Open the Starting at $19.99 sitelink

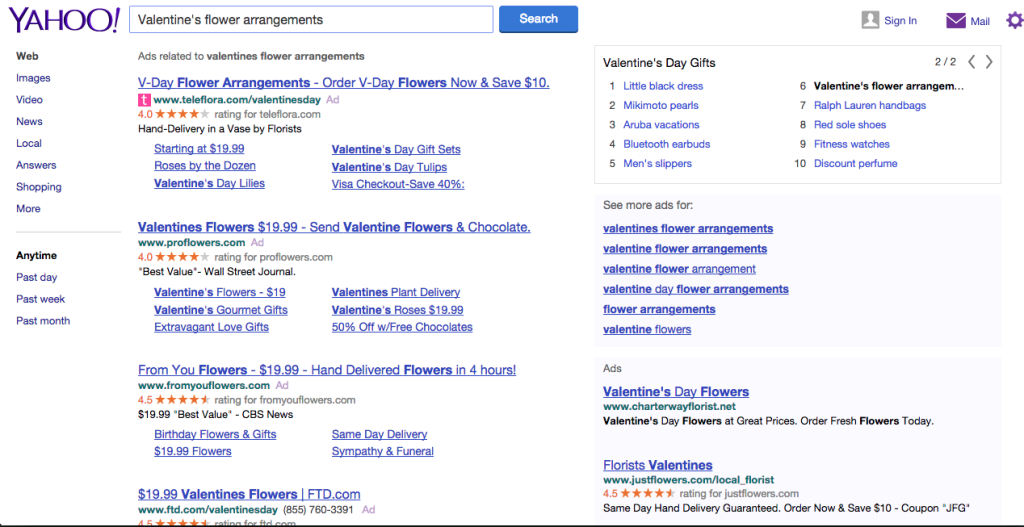point(199,148)
